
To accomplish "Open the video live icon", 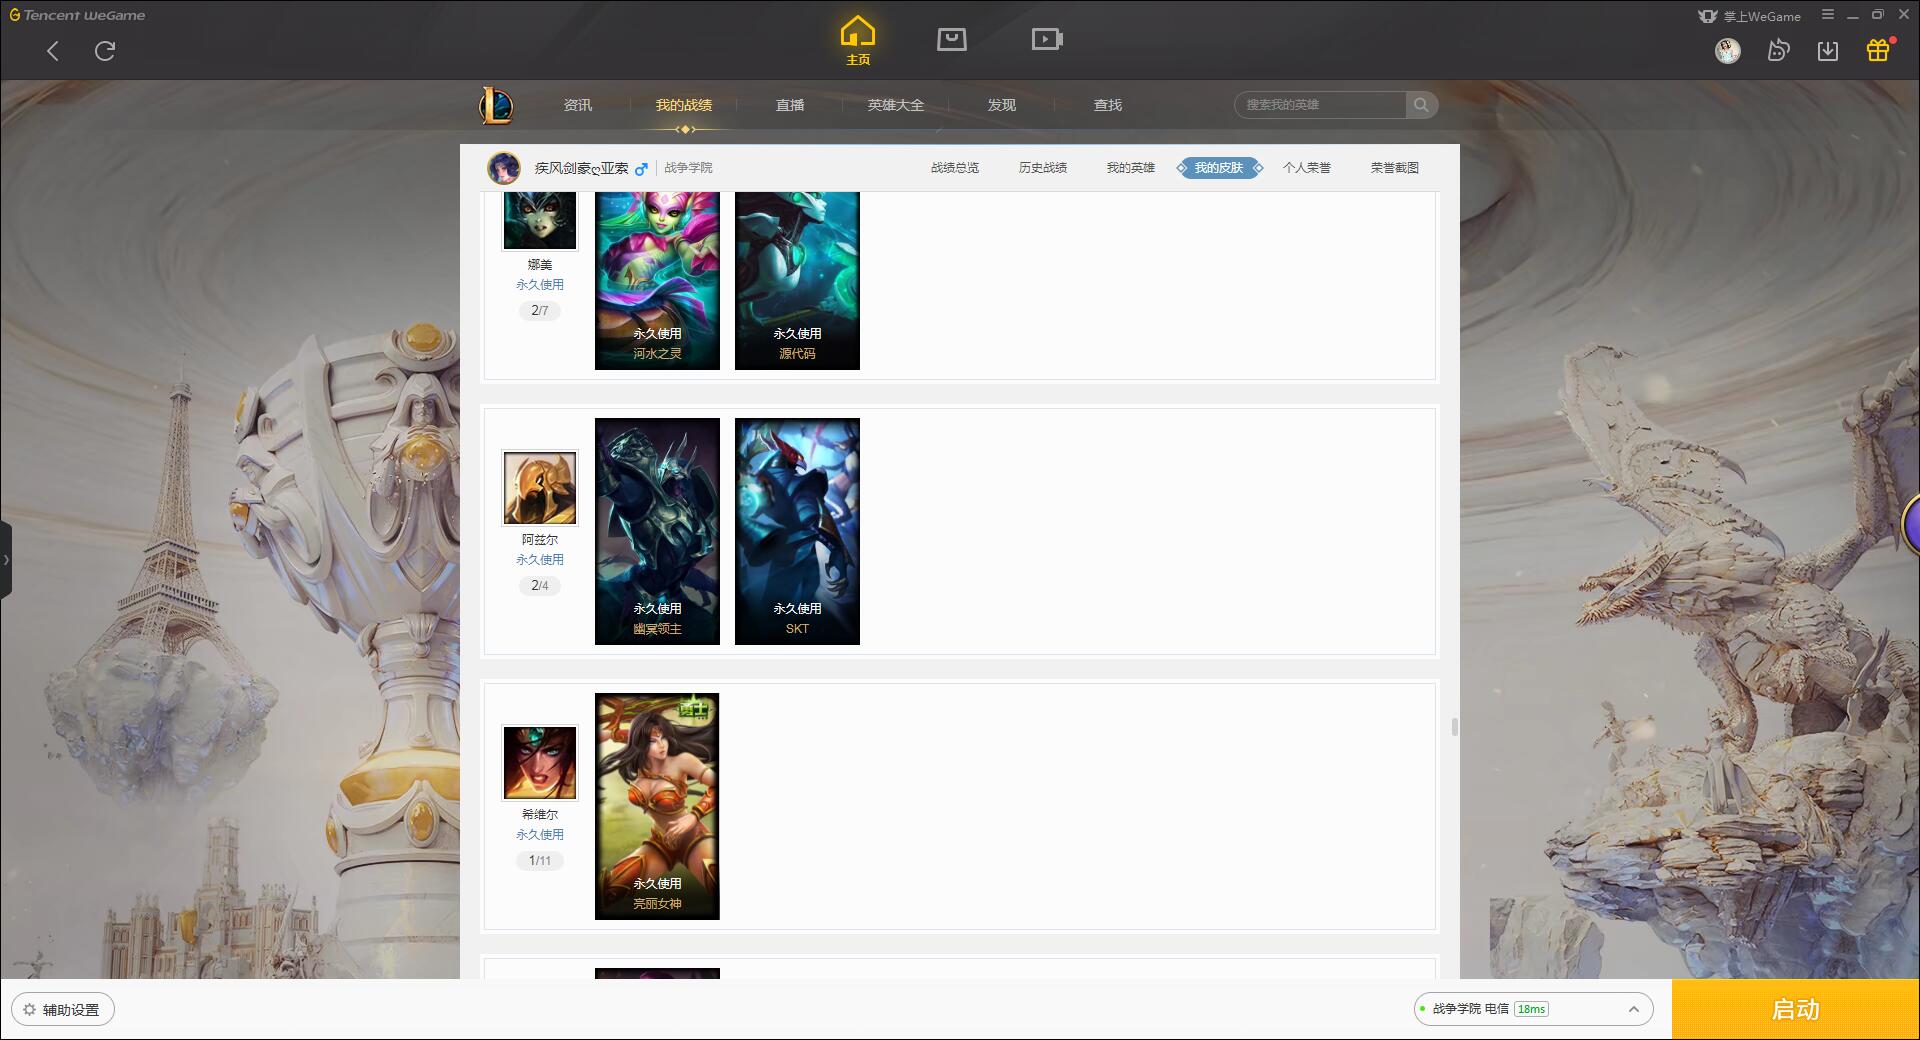I will tap(1047, 39).
